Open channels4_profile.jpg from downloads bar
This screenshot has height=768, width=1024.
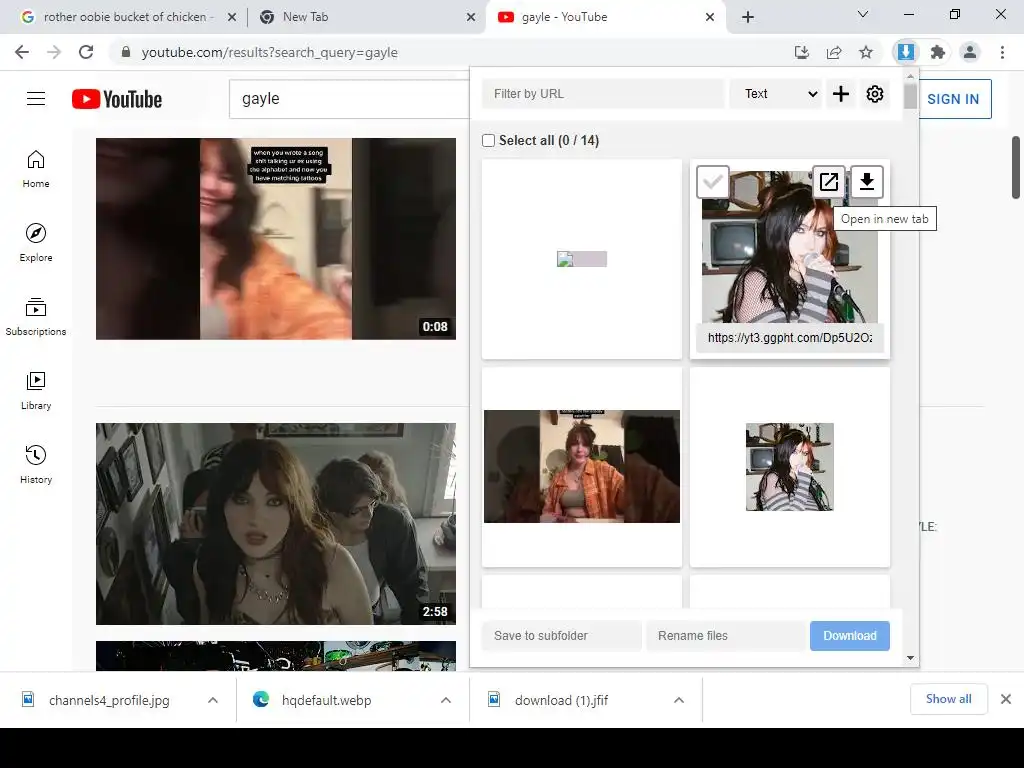pos(109,700)
